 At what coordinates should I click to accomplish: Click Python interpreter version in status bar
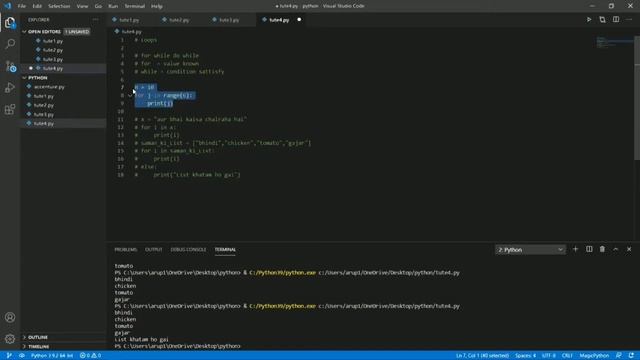tap(52, 356)
